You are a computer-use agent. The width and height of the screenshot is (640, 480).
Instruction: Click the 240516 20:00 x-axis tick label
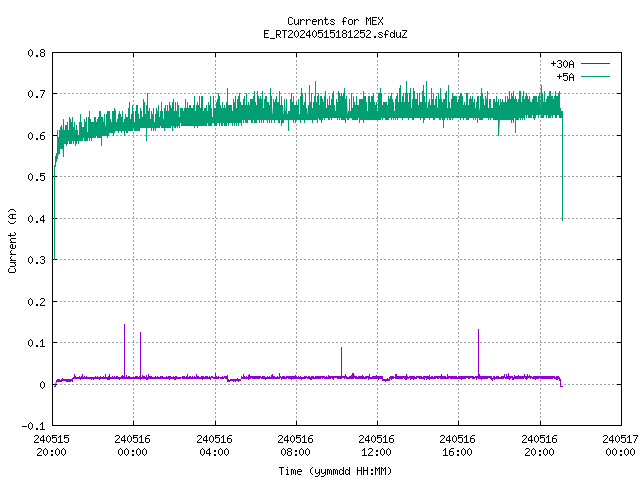point(540,446)
